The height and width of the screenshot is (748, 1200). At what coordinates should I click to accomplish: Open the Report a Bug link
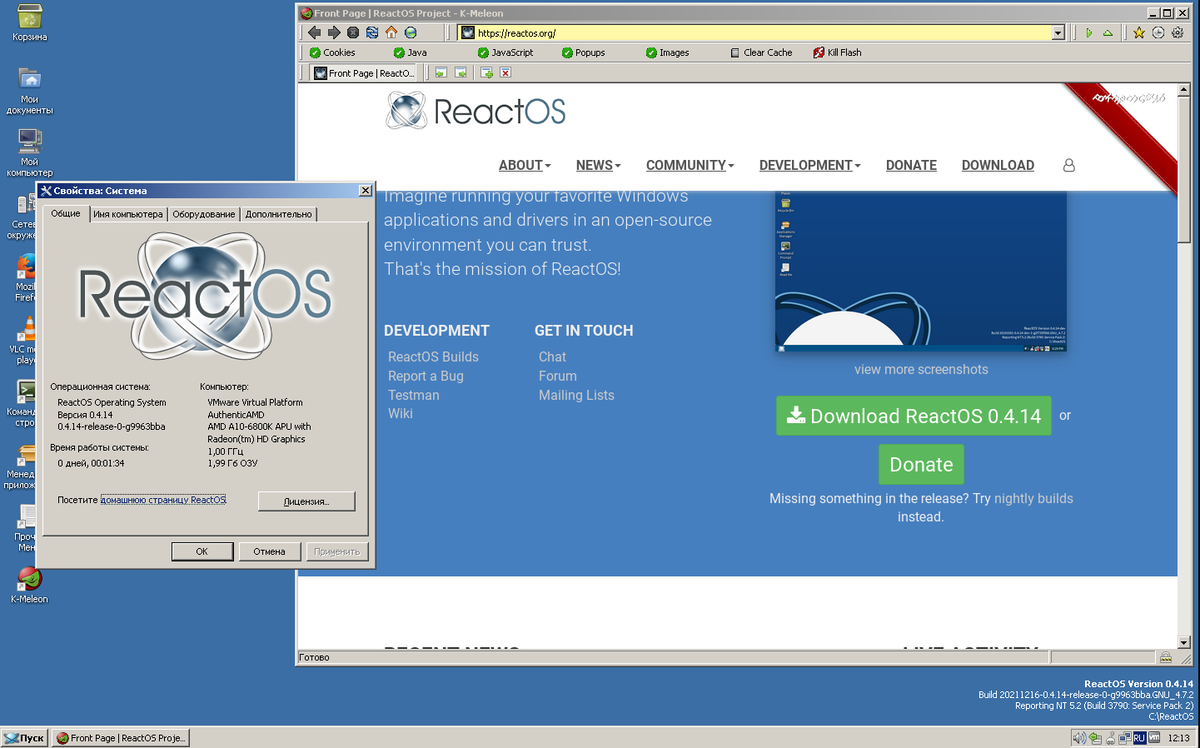[426, 376]
